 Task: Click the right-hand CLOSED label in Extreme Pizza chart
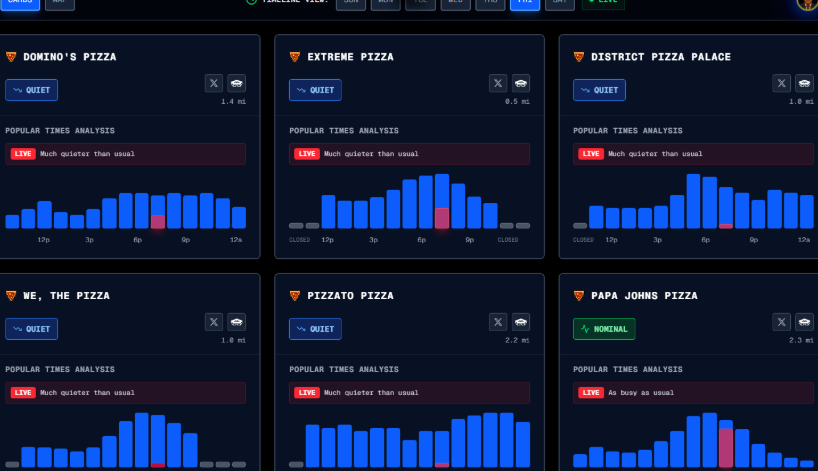[x=508, y=240]
